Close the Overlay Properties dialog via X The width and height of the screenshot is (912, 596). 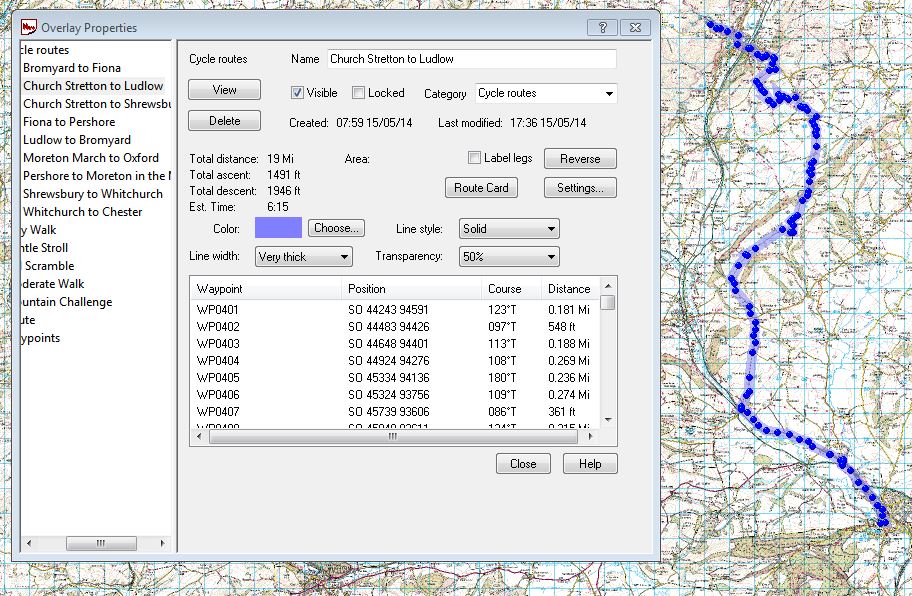pos(633,28)
